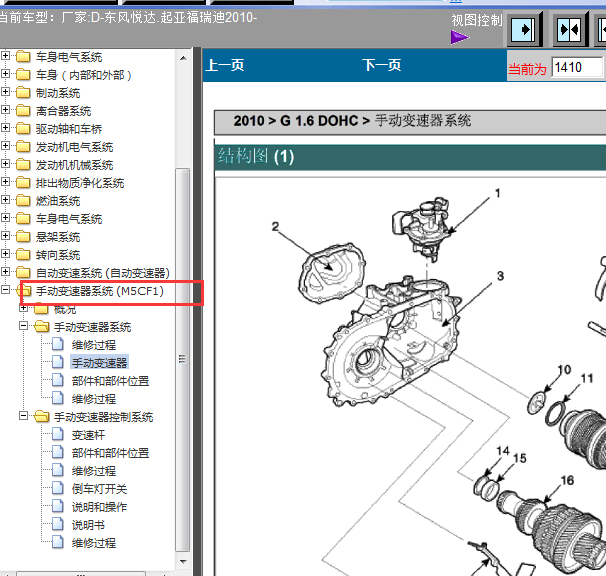The image size is (606, 576).
Task: Select 悬架系统 folder icon
Action: 23,237
